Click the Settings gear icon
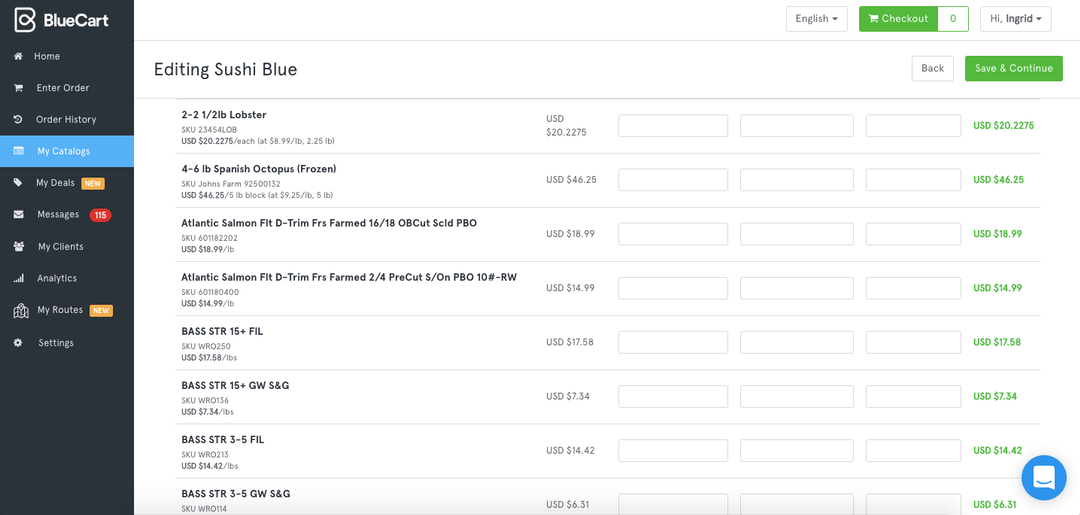Screen dimensions: 1080x515 19,343
